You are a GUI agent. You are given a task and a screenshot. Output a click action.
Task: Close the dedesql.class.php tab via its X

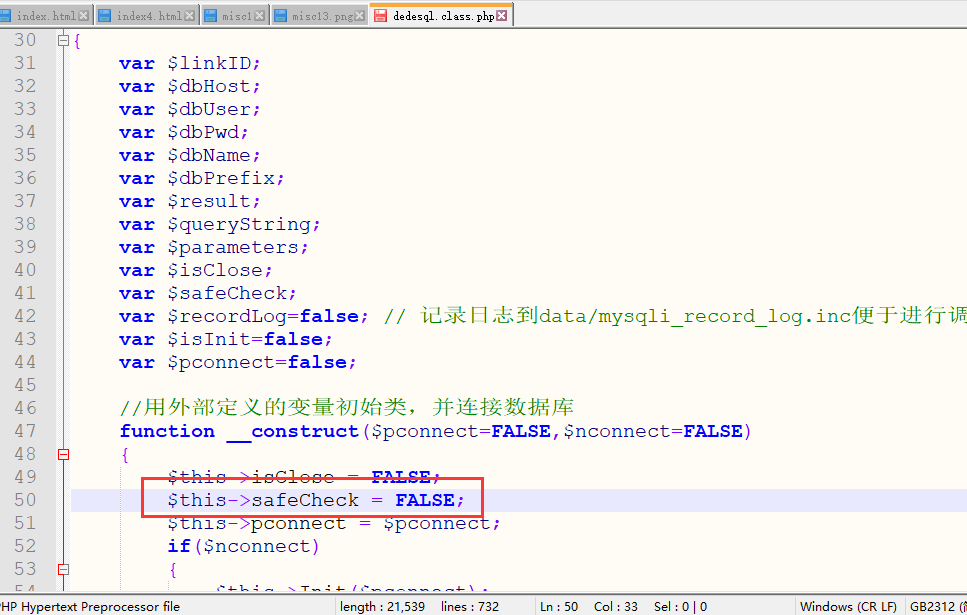coord(501,14)
